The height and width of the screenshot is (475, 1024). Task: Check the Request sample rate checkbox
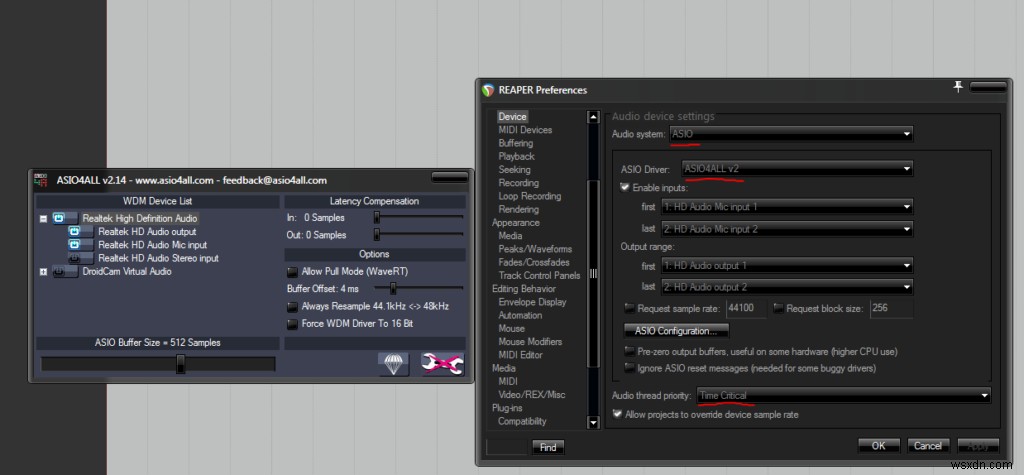click(630, 308)
